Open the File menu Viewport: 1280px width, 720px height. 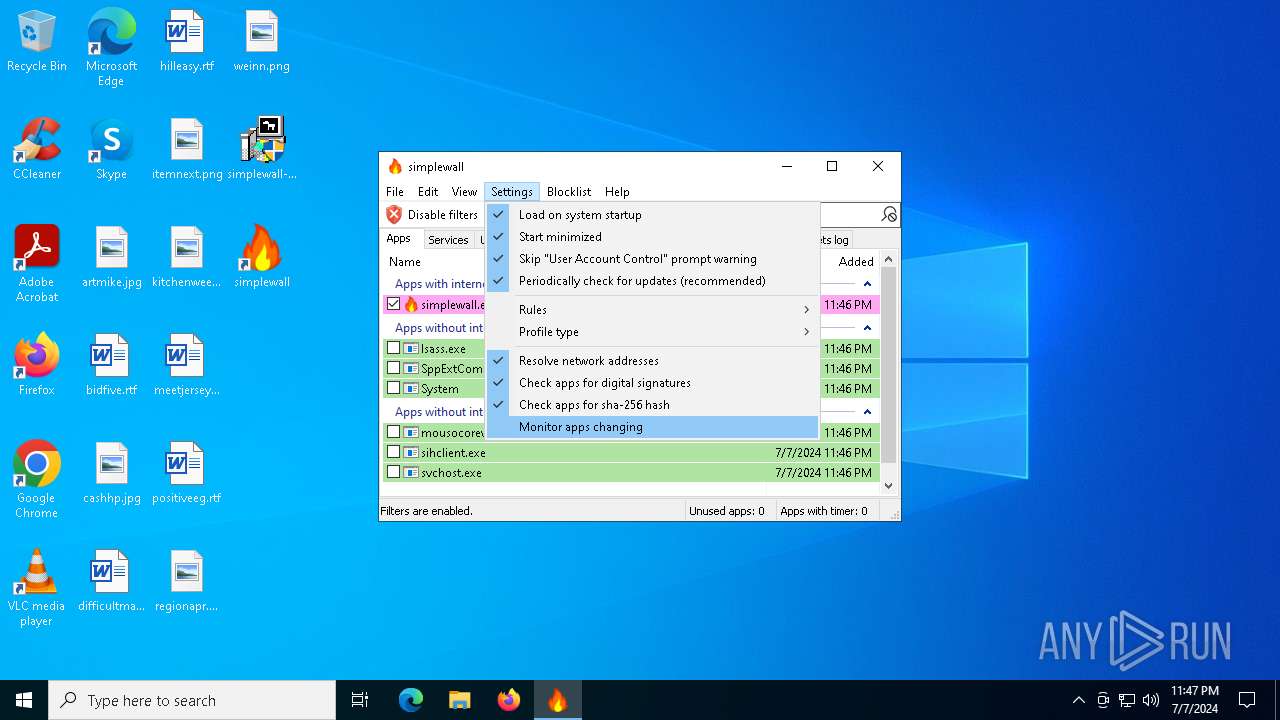click(395, 192)
